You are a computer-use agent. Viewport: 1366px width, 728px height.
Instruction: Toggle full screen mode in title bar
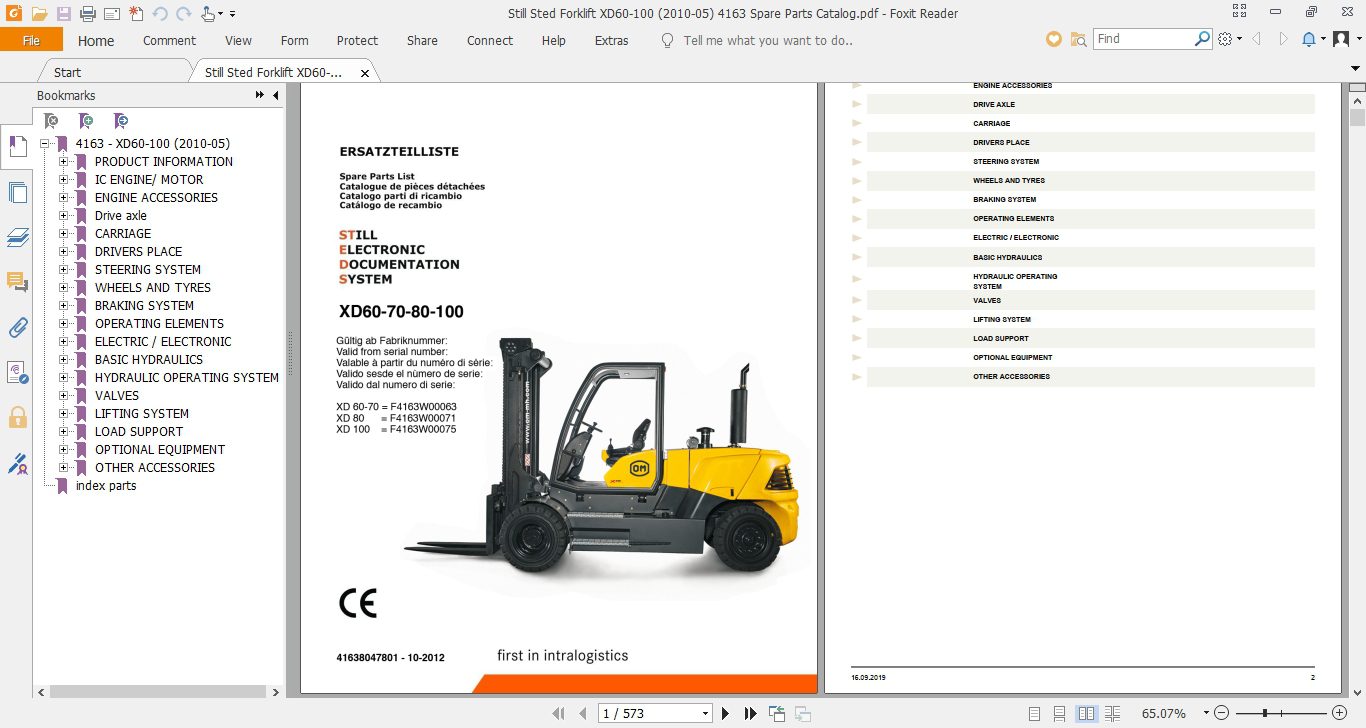point(1241,13)
